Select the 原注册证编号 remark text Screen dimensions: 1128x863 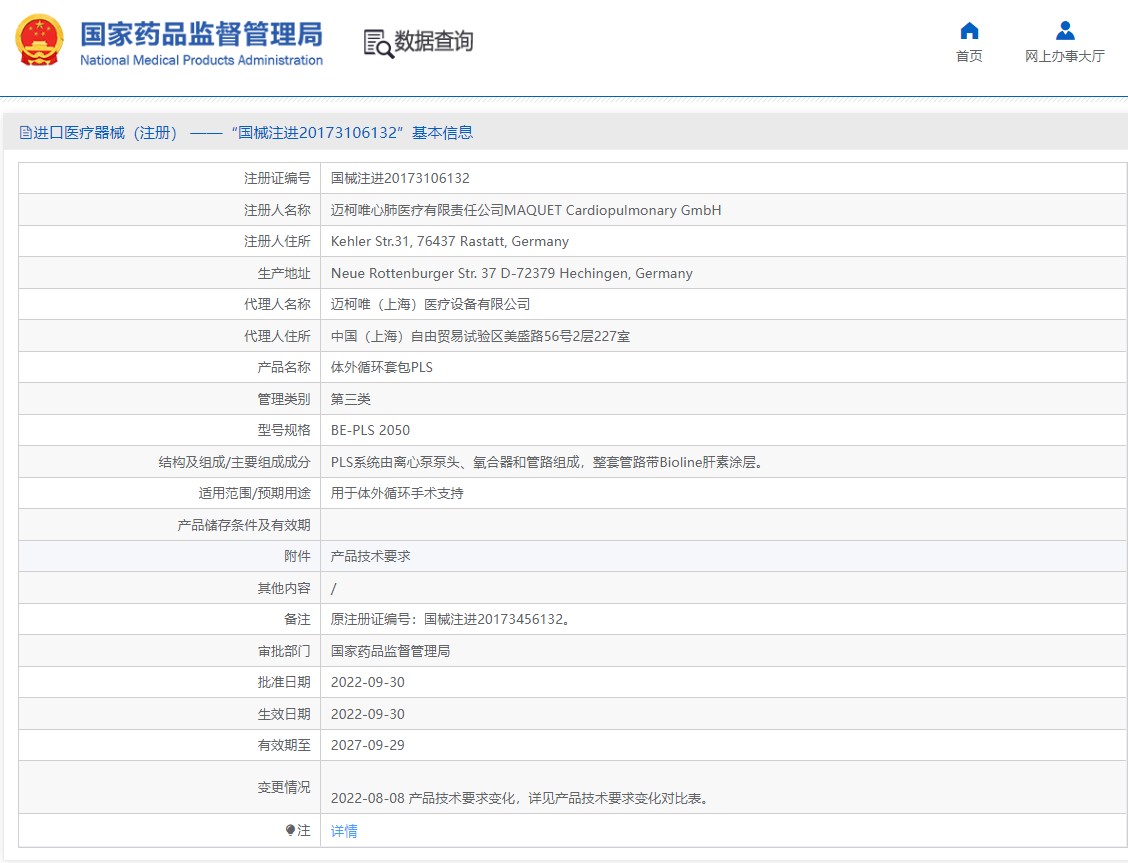point(451,619)
